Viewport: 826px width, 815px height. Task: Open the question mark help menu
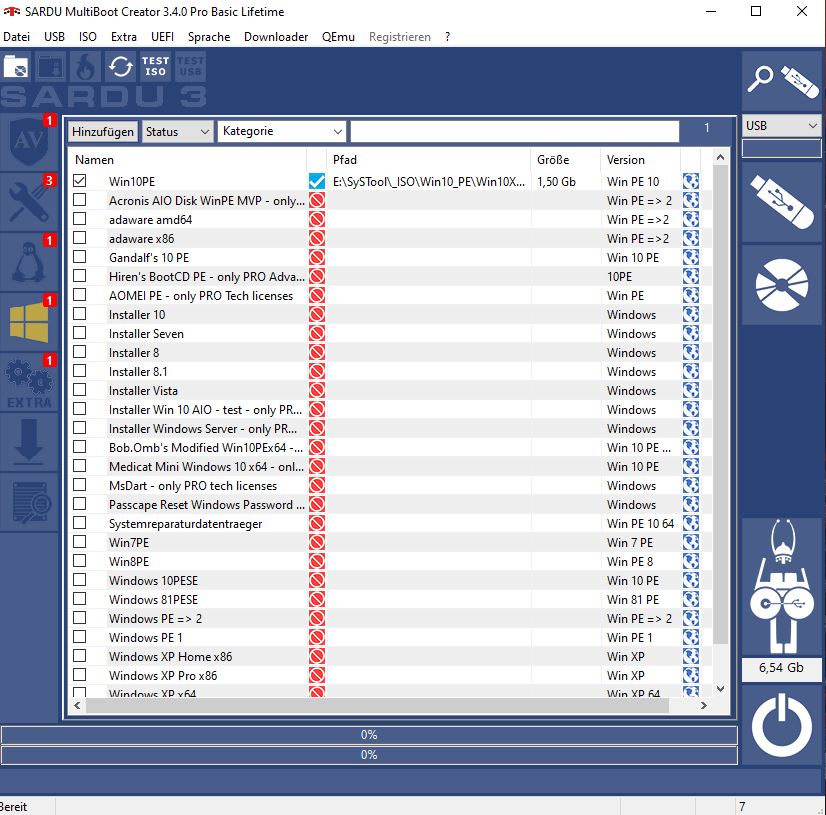(x=447, y=37)
